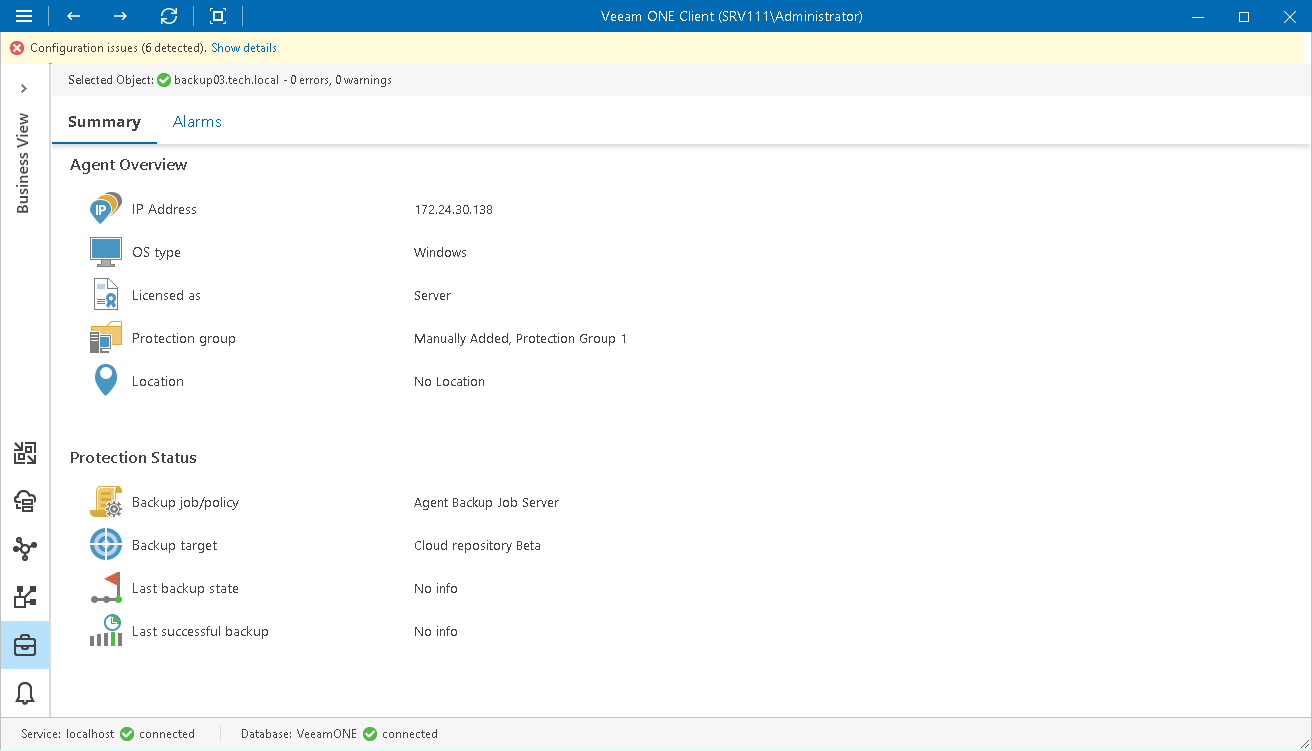Open the alarms bell icon in the sidebar

tap(25, 692)
